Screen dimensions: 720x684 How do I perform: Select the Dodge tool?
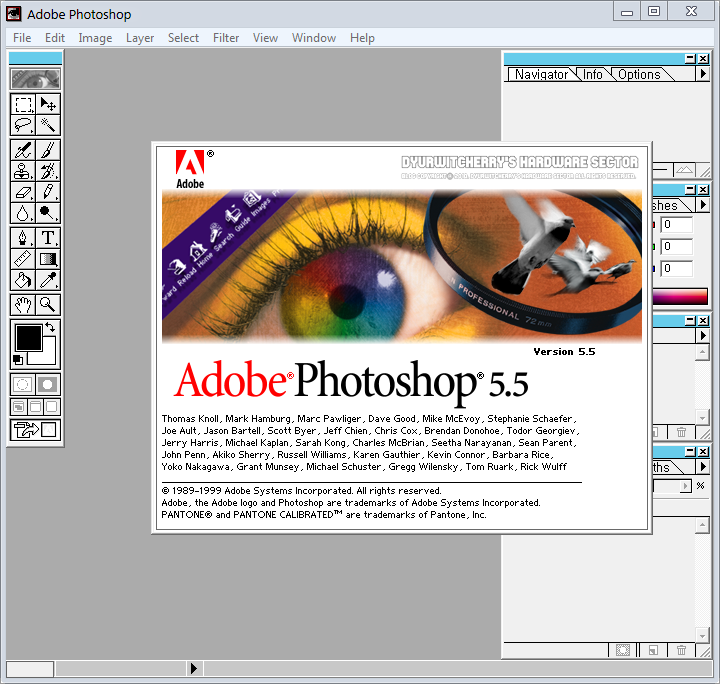48,213
